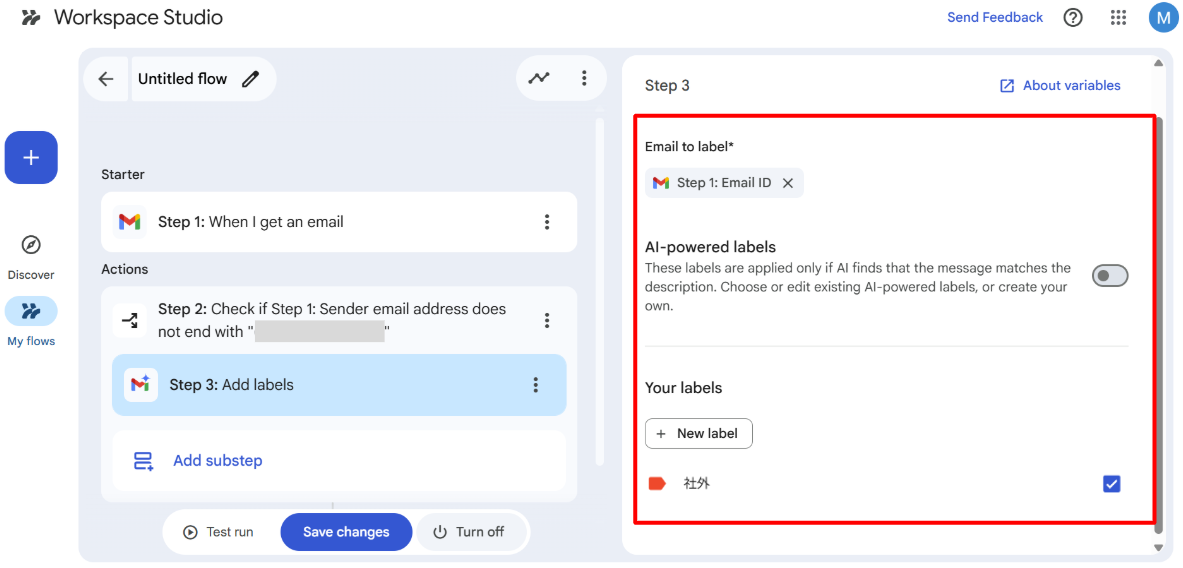Click the Save changes button
This screenshot has width=1183, height=568.
pyautogui.click(x=346, y=532)
